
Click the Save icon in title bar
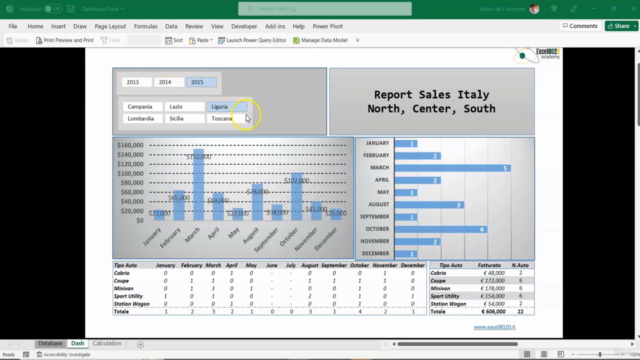click(71, 9)
